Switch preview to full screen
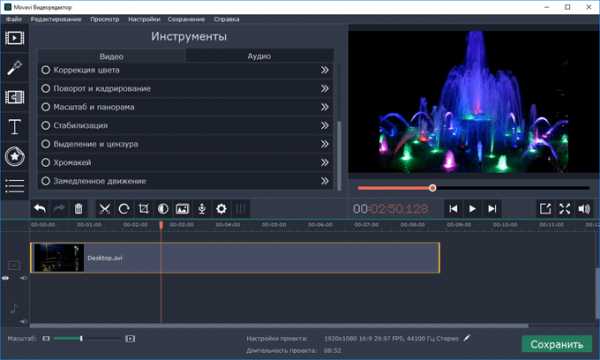 (x=565, y=209)
